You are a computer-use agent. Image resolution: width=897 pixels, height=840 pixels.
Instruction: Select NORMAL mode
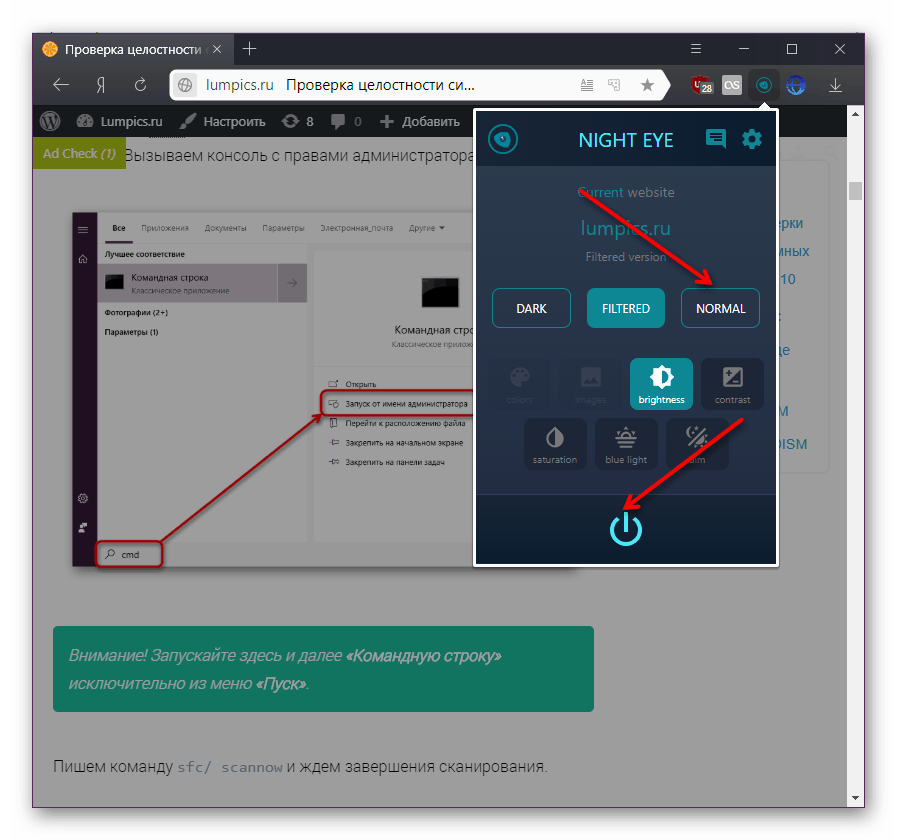pos(720,308)
